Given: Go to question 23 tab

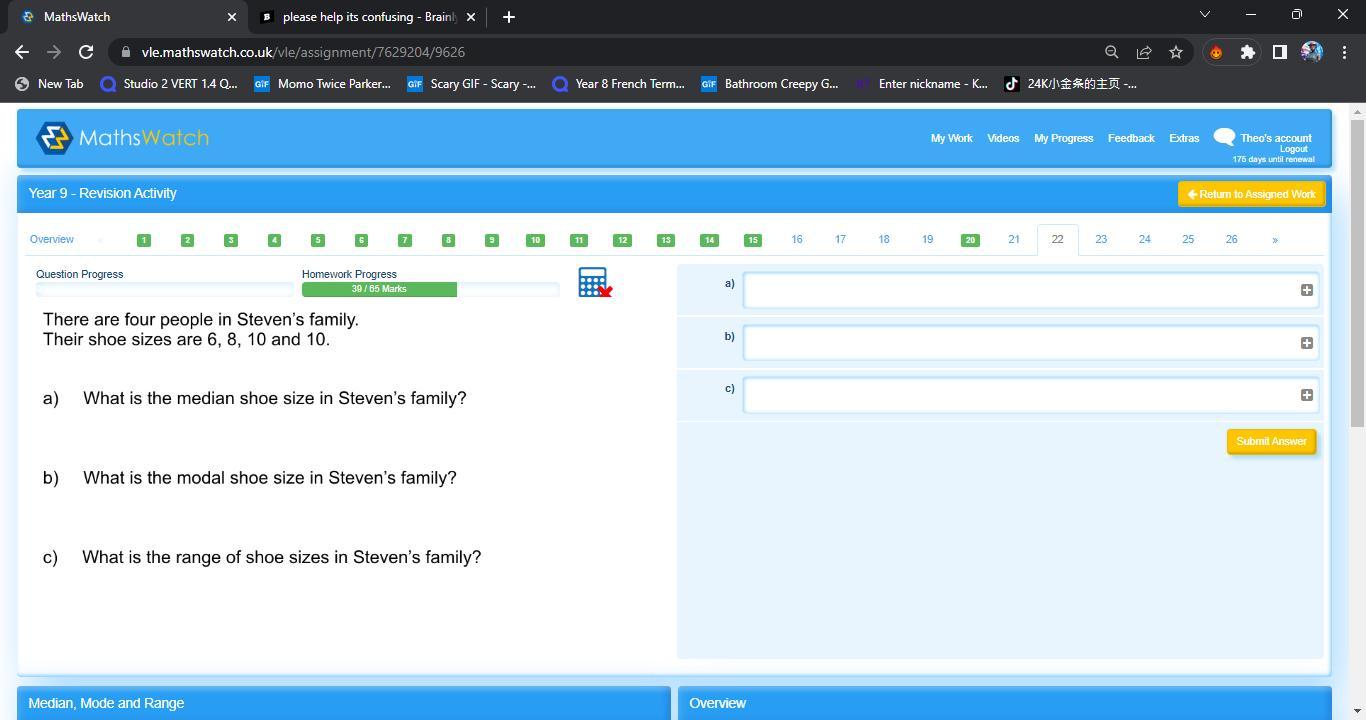Looking at the screenshot, I should [x=1100, y=240].
